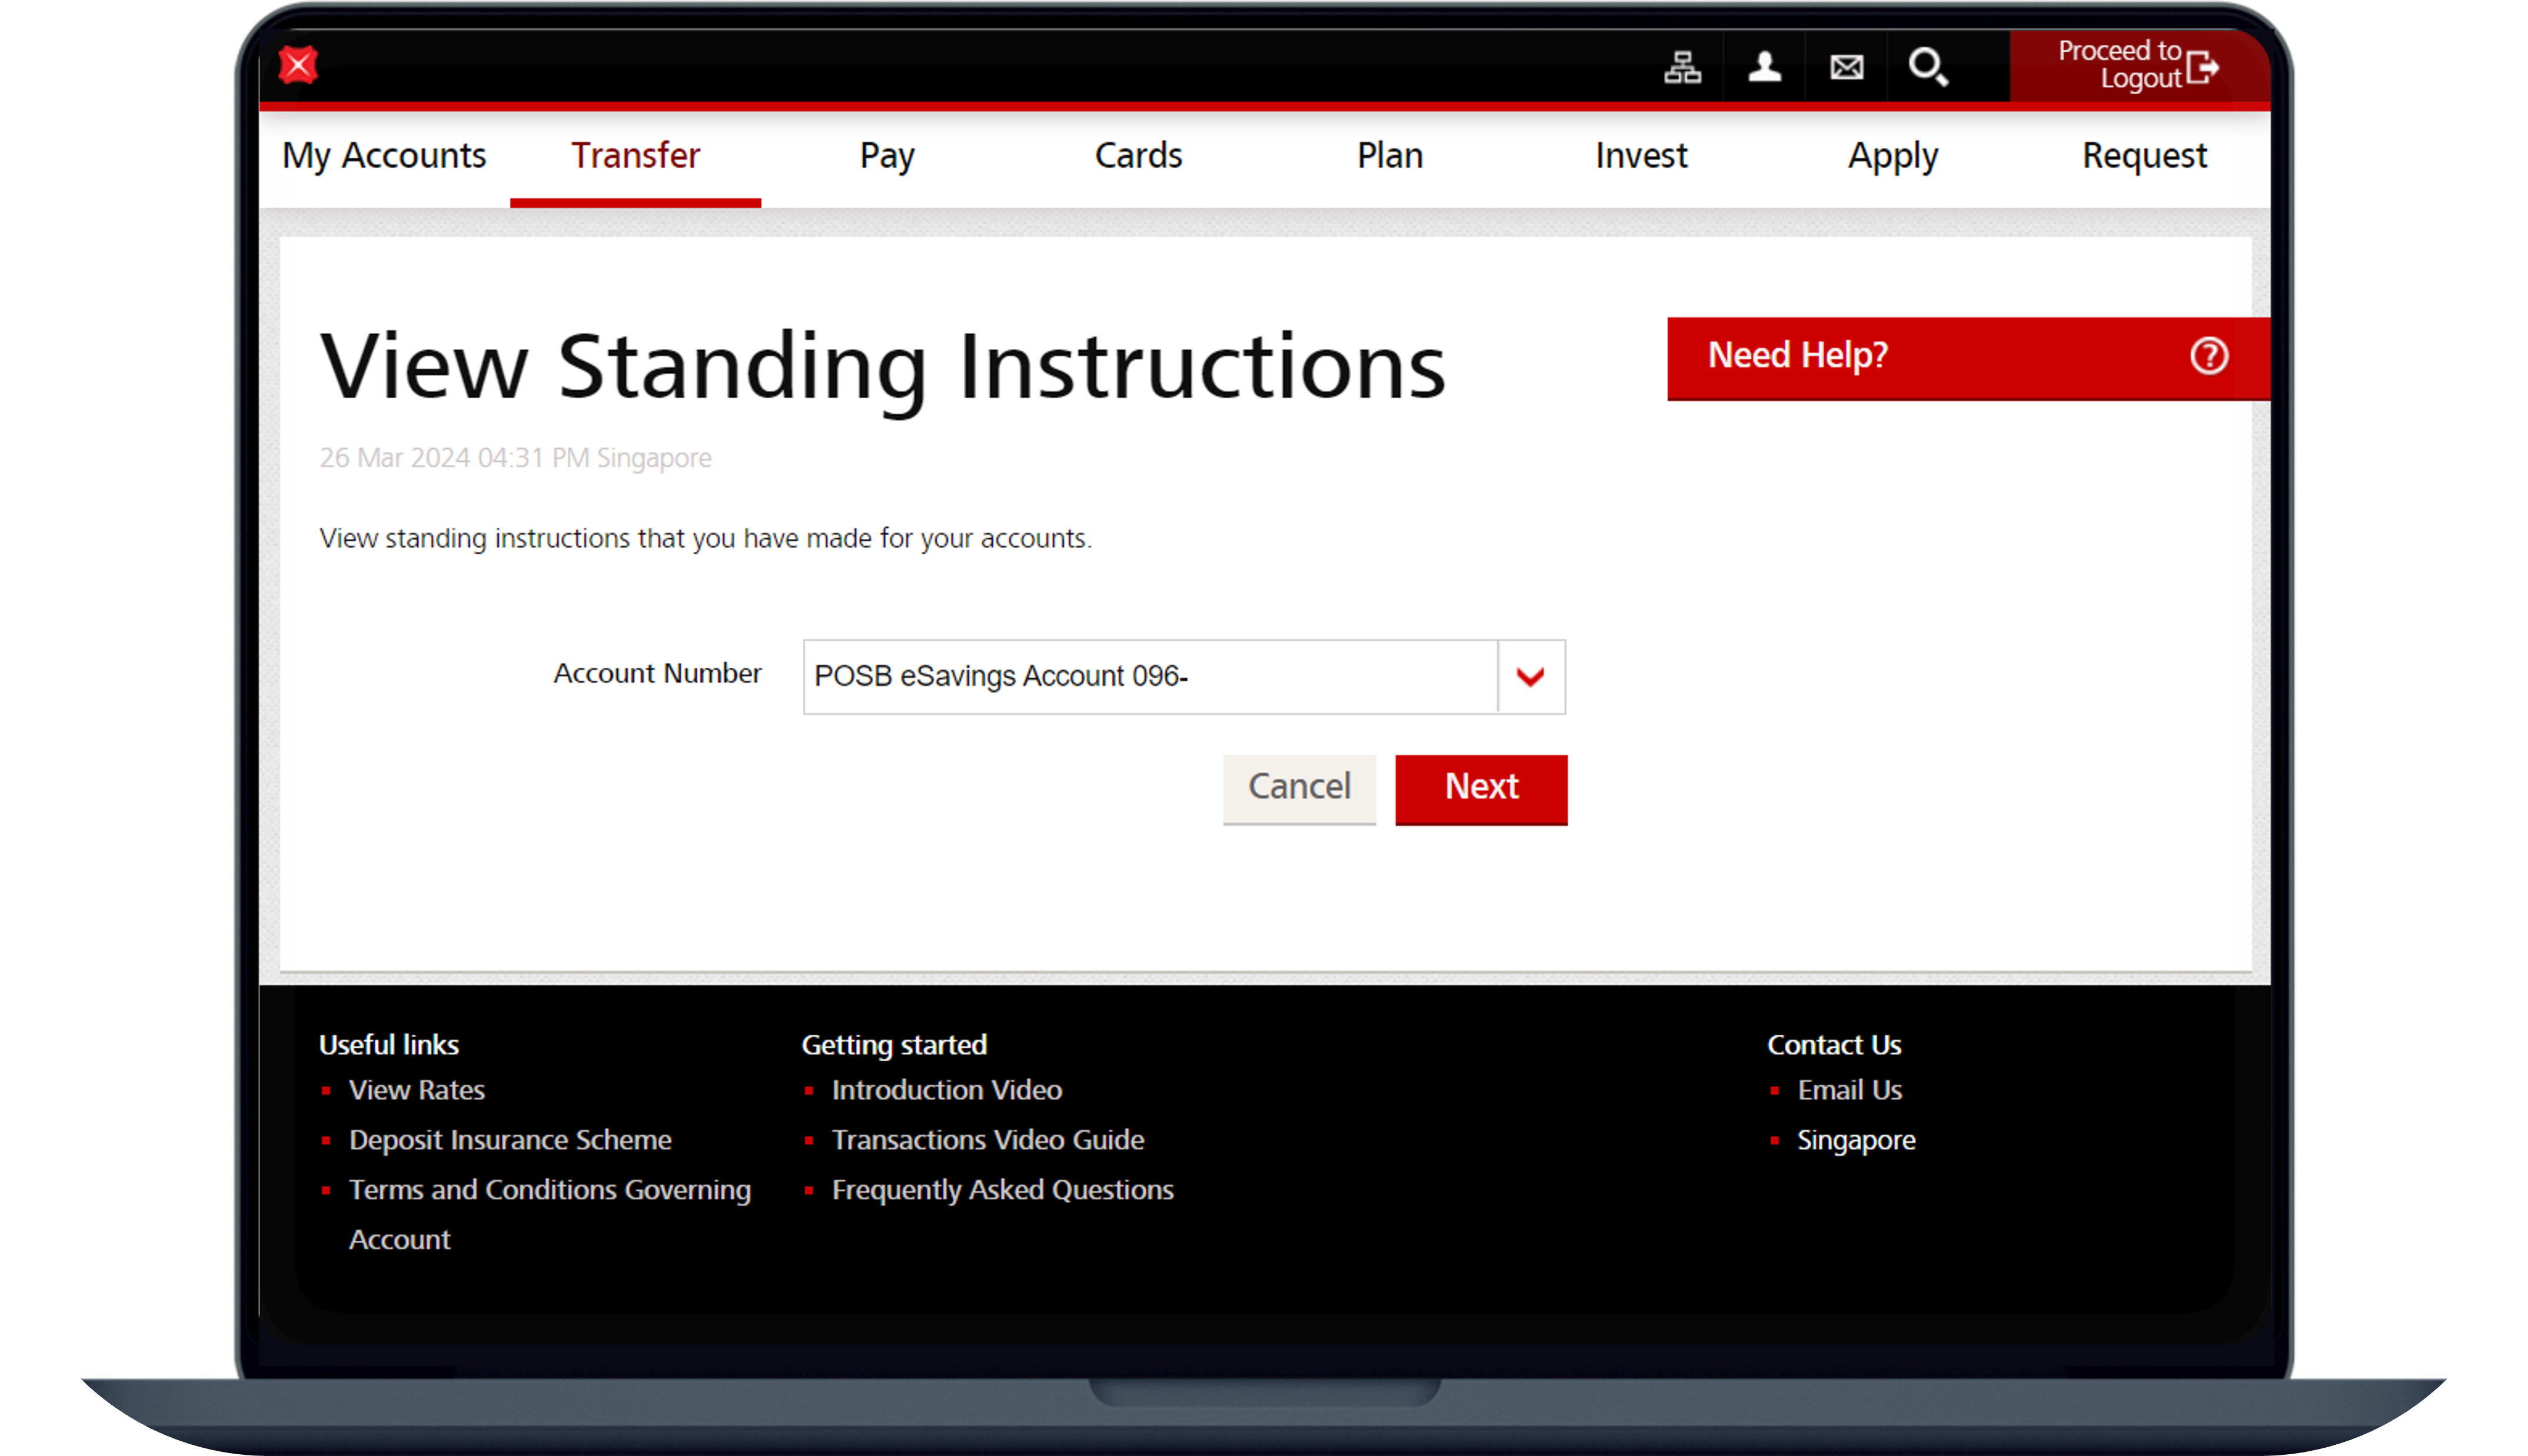Click the Proceed to Logout button

pos(2139,65)
